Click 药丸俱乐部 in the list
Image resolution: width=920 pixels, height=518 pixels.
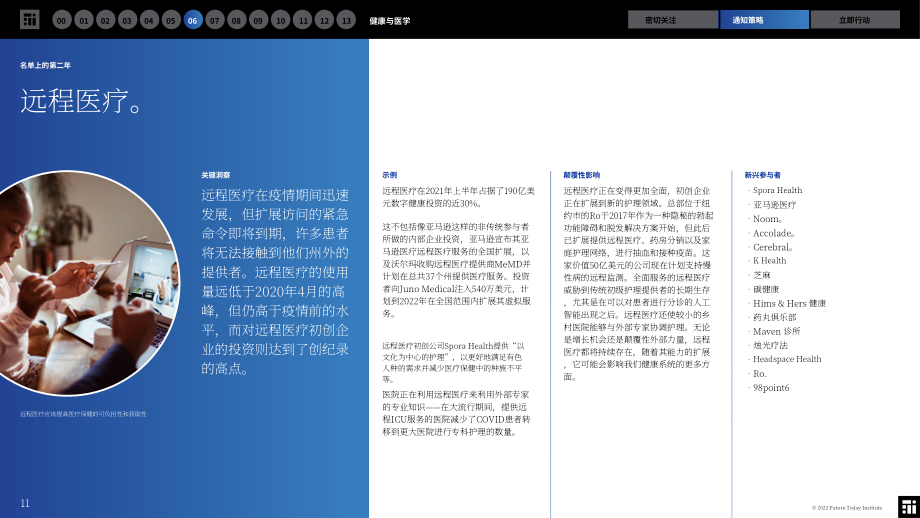click(x=774, y=317)
